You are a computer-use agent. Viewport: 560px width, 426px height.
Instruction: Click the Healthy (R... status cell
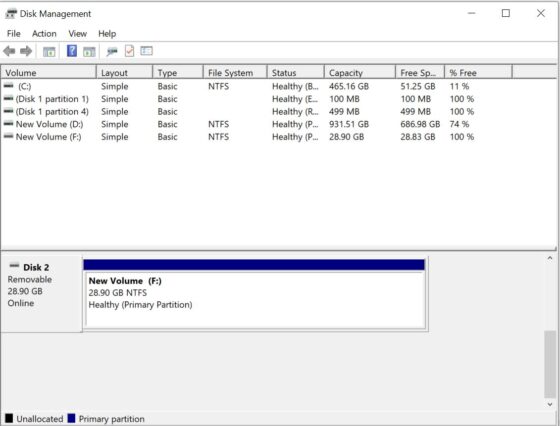[295, 112]
